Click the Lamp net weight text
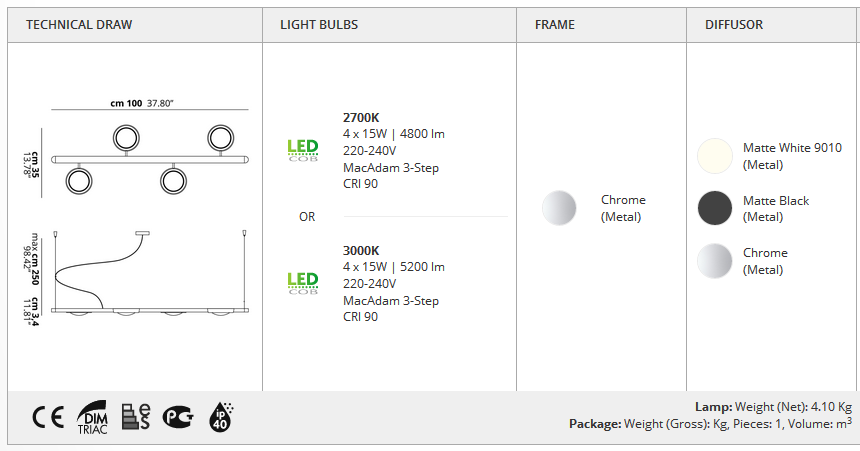The height and width of the screenshot is (451, 860). pos(773,407)
